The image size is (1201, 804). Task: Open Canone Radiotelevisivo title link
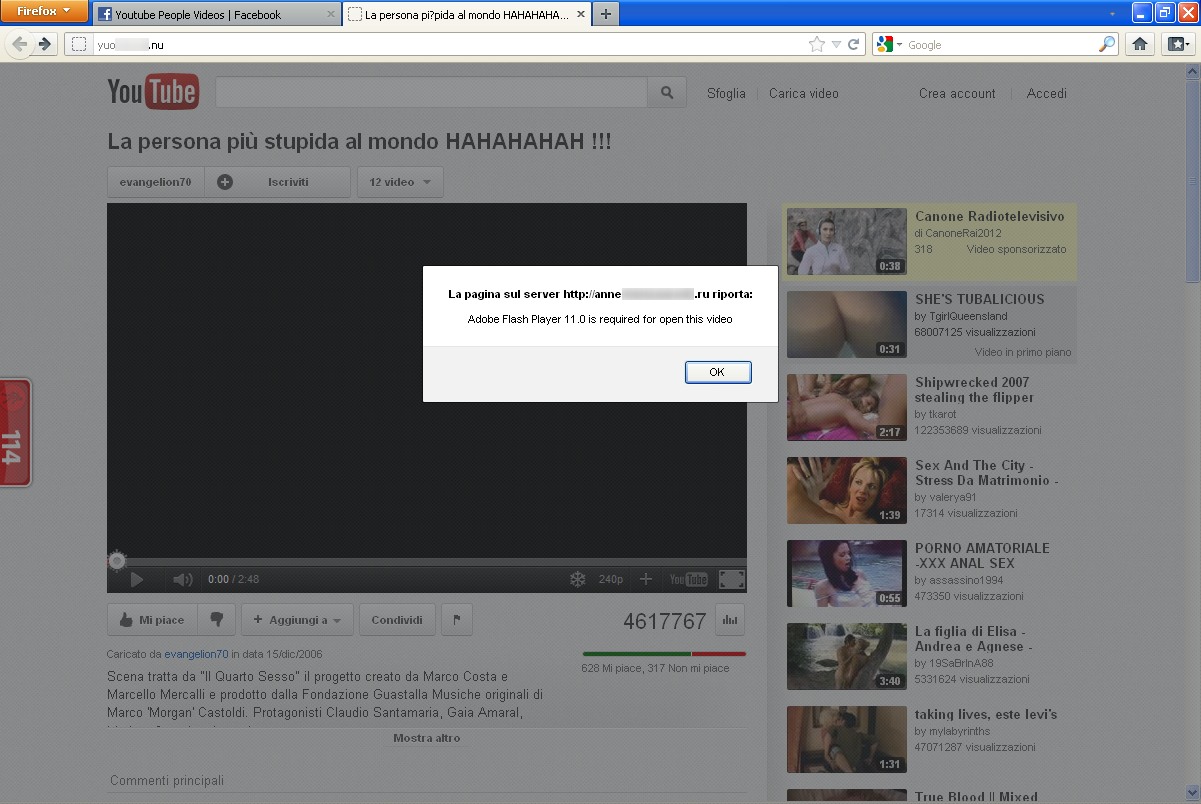coord(989,216)
